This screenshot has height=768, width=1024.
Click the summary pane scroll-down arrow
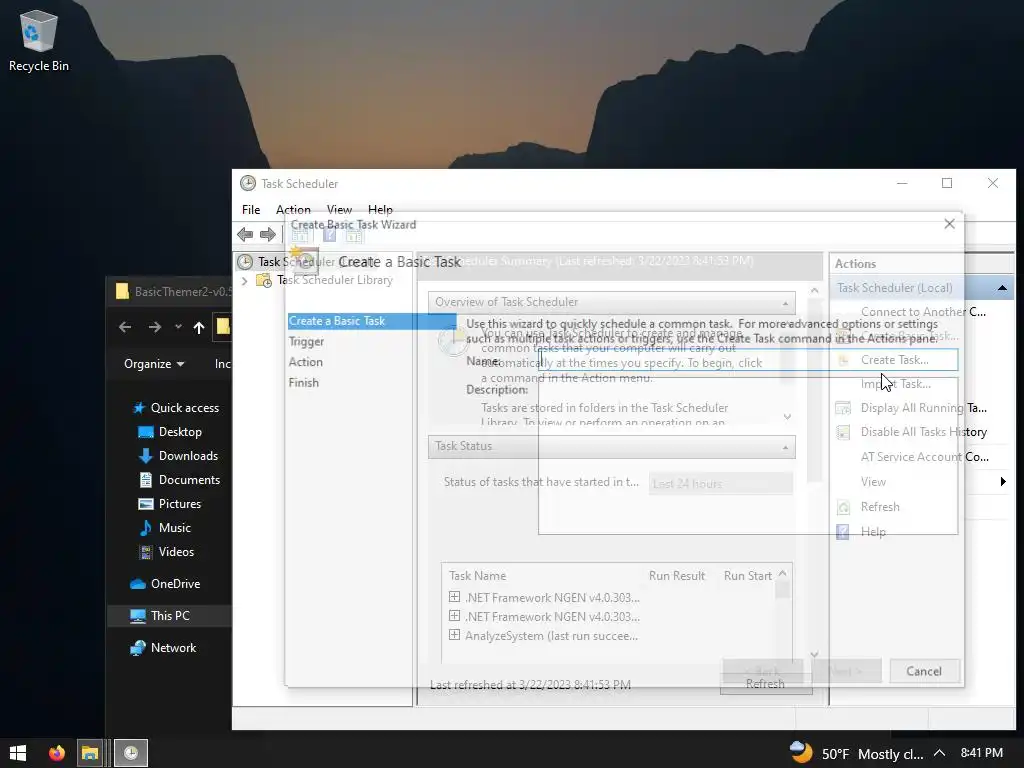tap(814, 654)
